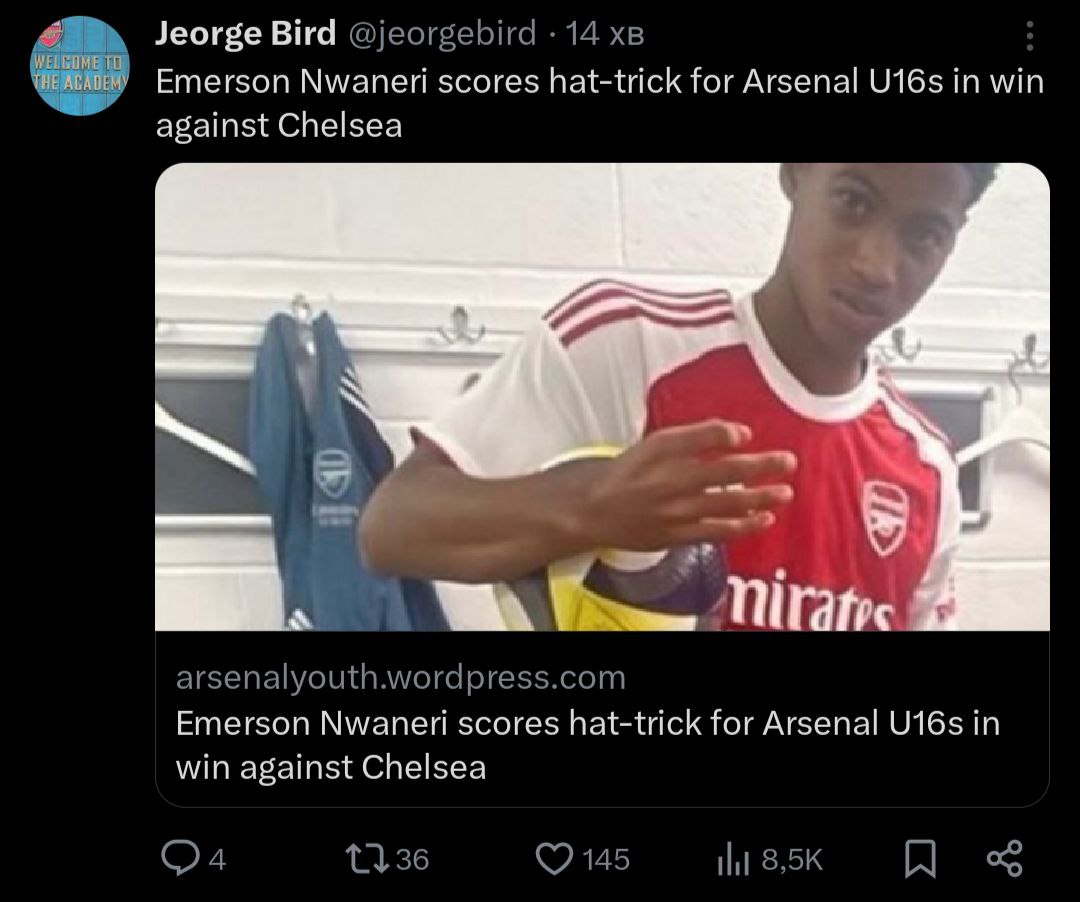Viewport: 1080px width, 902px height.
Task: Click the likes count 145
Action: click(x=606, y=859)
